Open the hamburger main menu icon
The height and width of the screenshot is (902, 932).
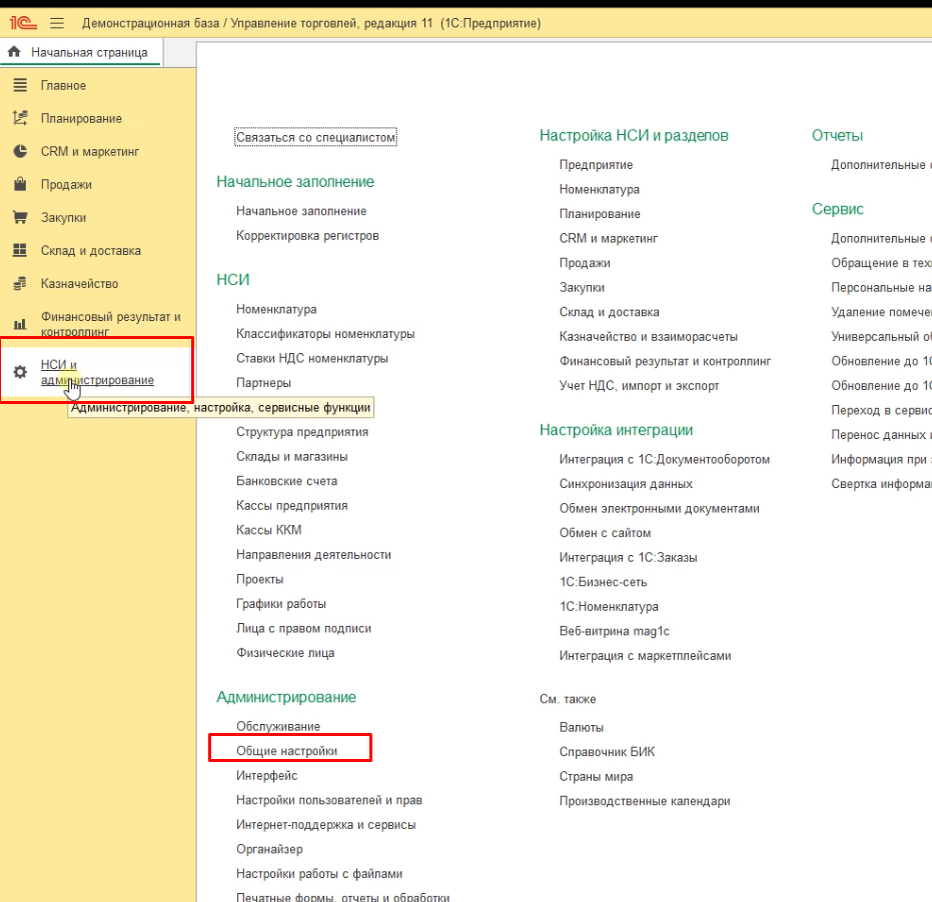click(57, 23)
